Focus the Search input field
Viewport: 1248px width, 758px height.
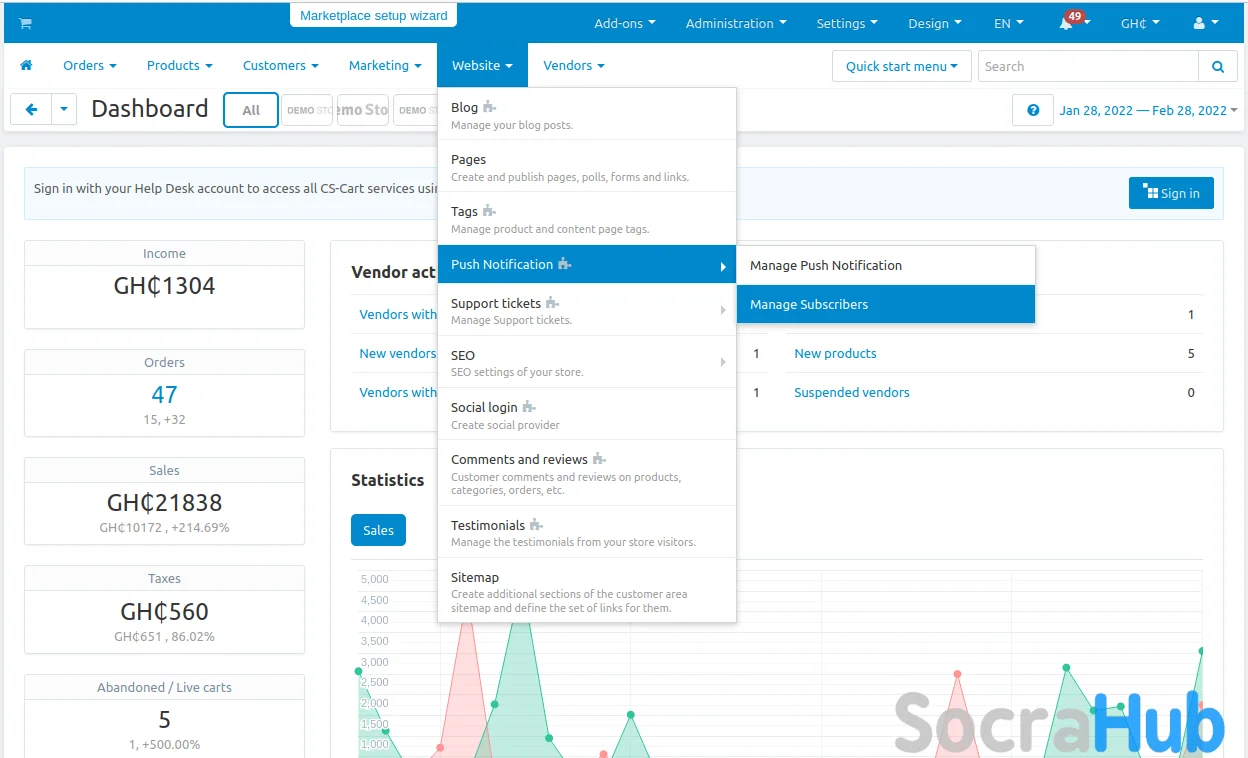coord(1087,67)
